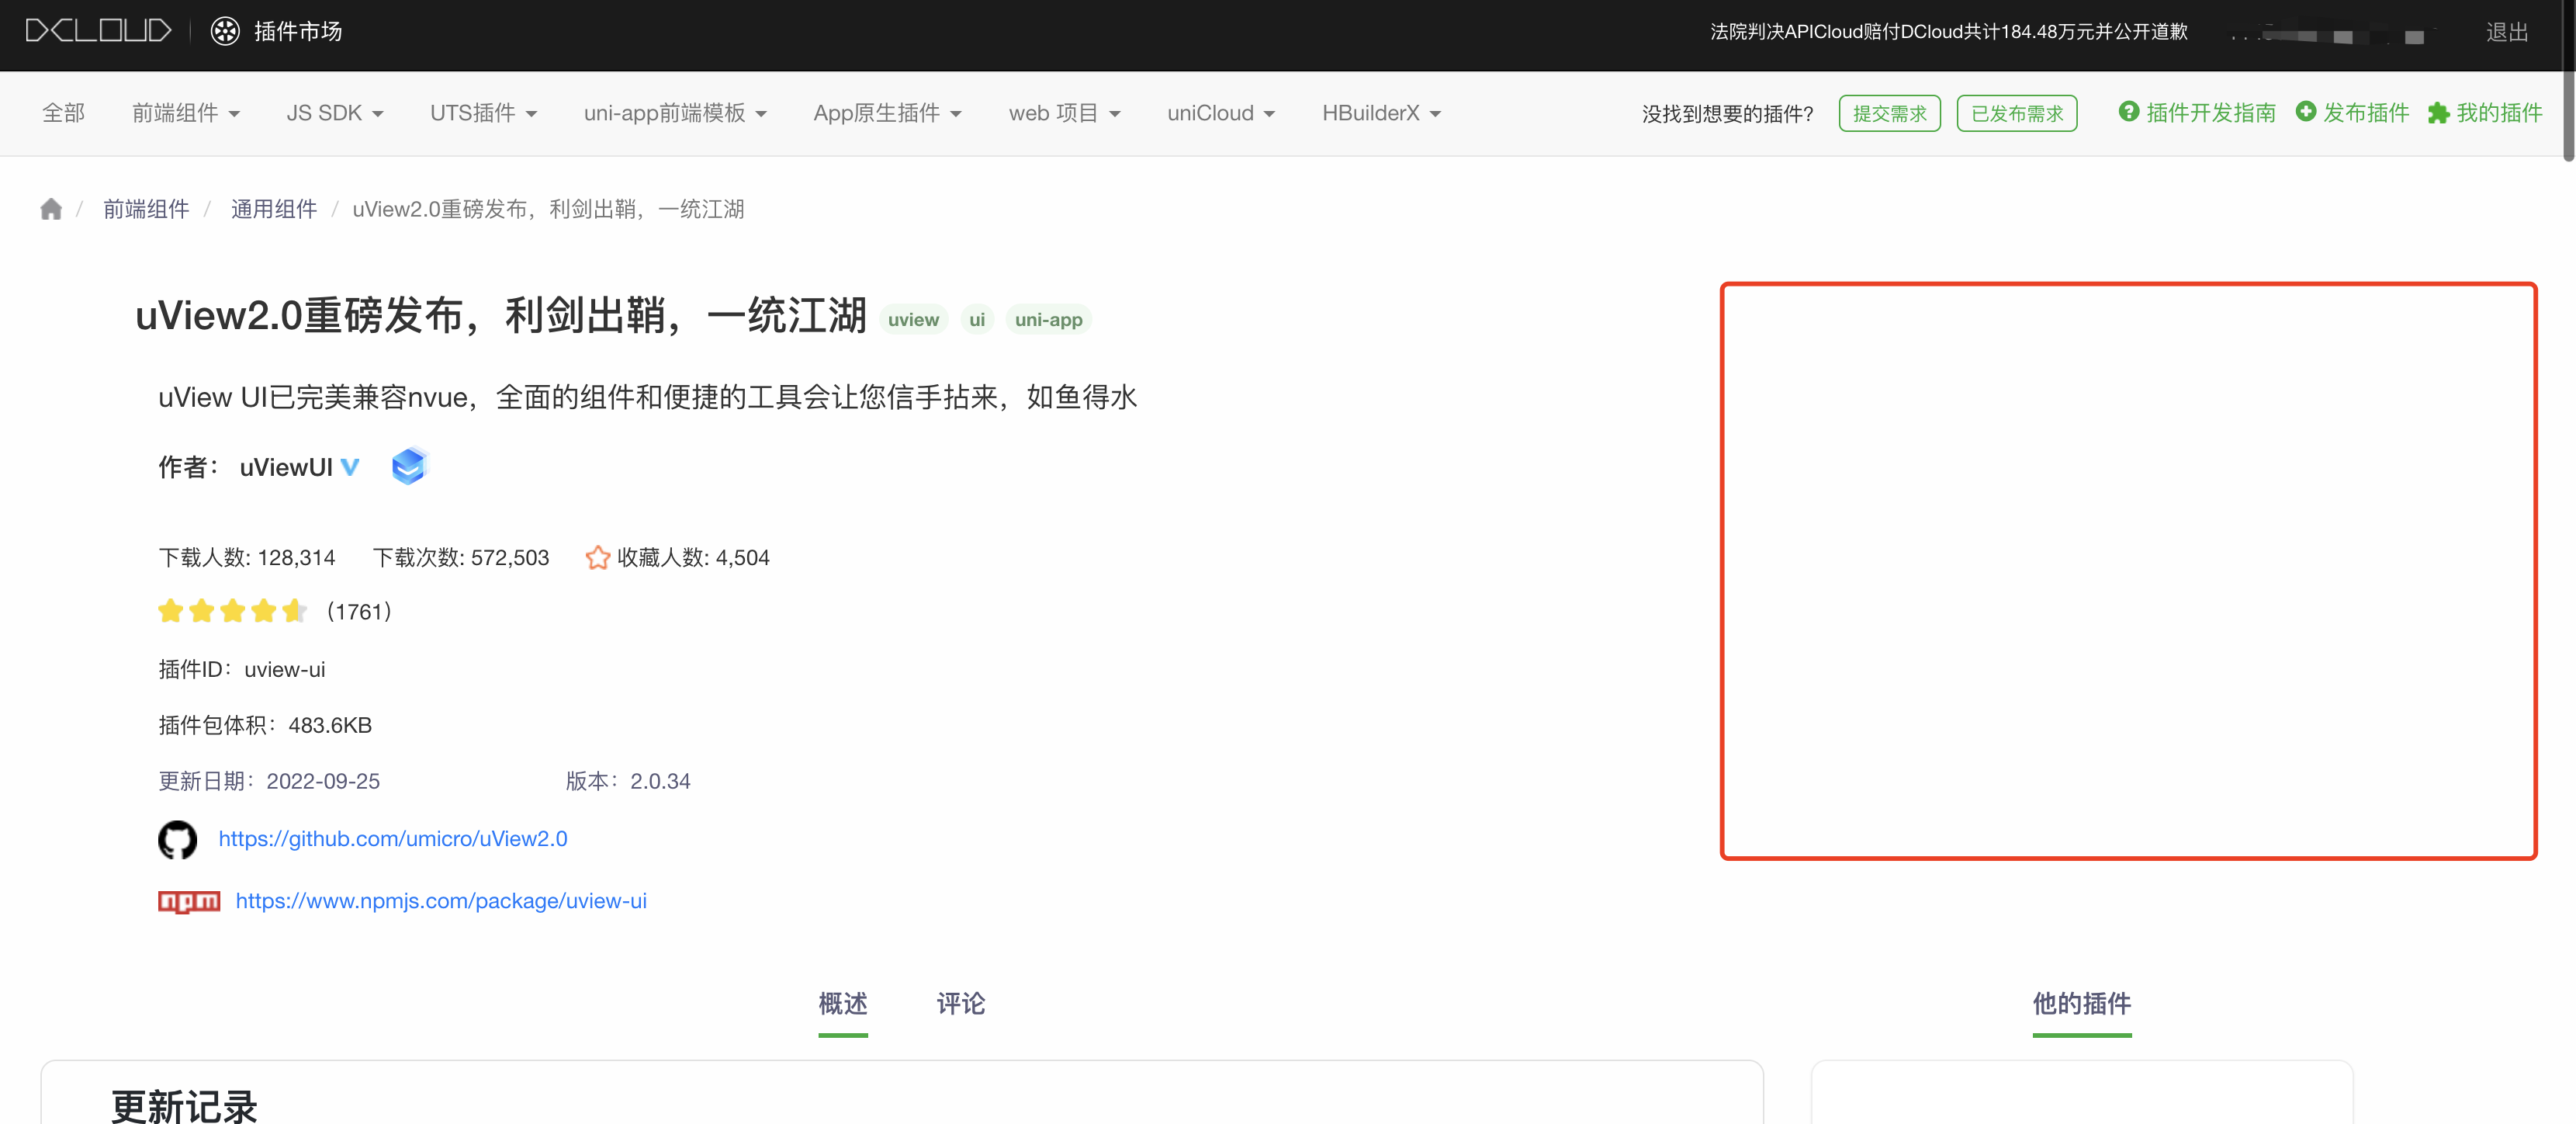Click the uview tag
Image resolution: width=2576 pixels, height=1124 pixels.
click(x=913, y=320)
